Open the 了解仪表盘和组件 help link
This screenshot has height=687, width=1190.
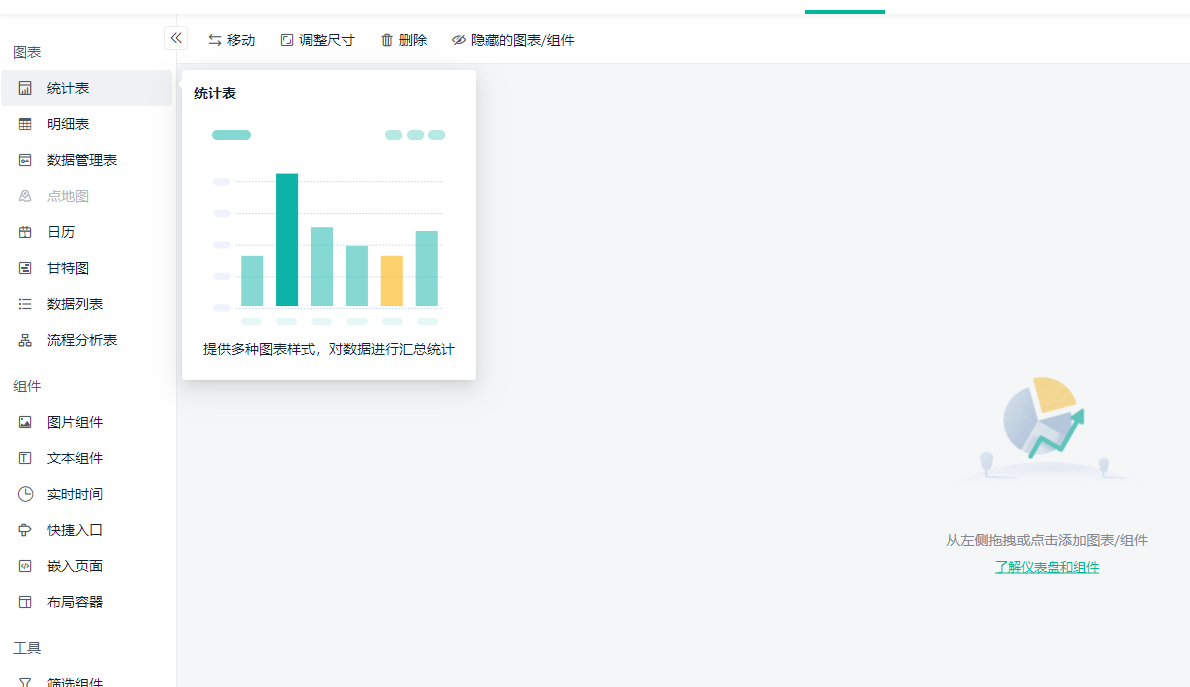pyautogui.click(x=1047, y=567)
